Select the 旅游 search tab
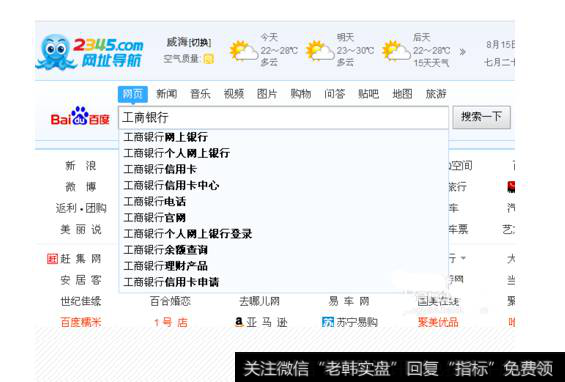 [x=436, y=94]
